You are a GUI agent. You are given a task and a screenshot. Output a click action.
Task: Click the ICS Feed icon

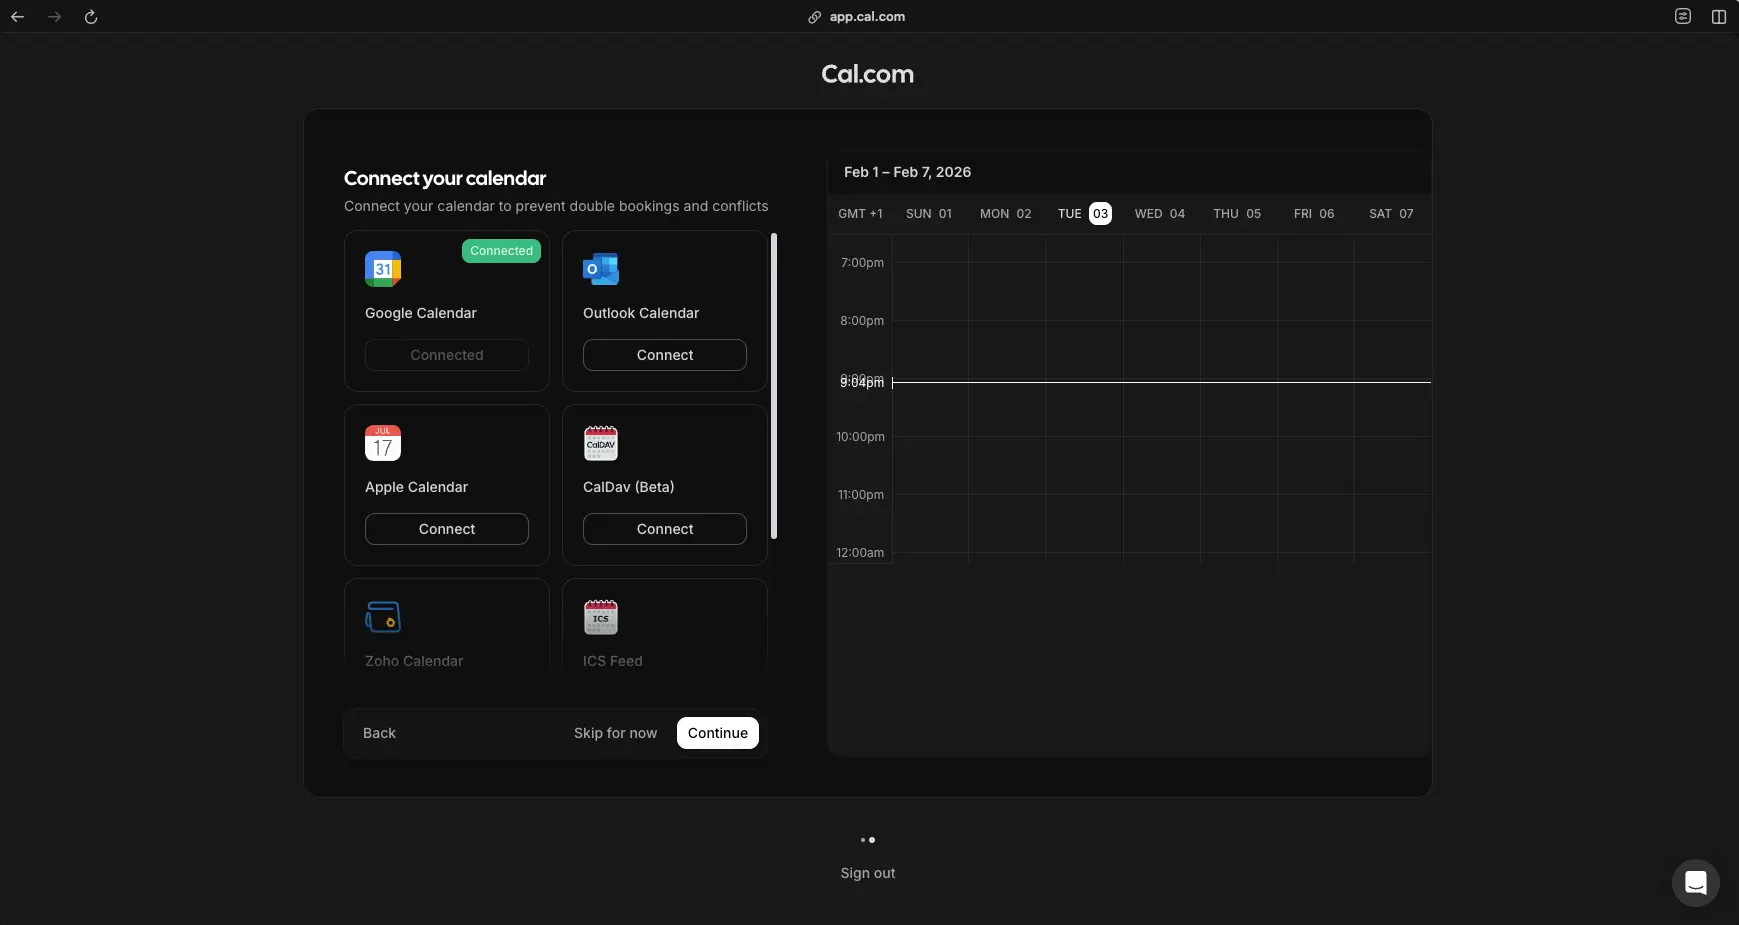600,617
